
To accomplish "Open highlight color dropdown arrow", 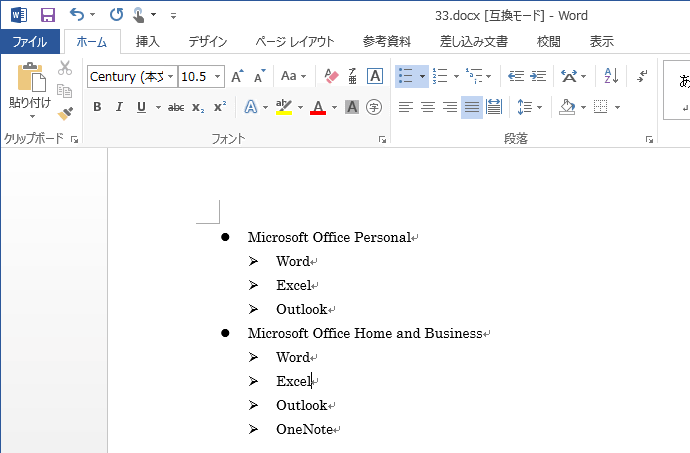I will (301, 107).
